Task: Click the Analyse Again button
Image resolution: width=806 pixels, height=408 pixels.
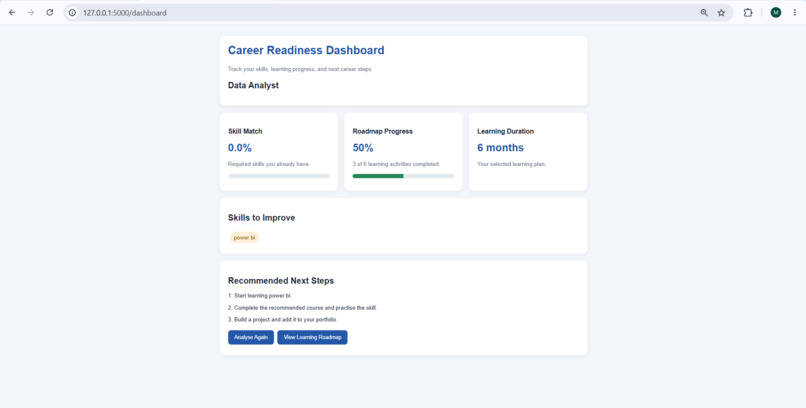Action: (x=251, y=338)
